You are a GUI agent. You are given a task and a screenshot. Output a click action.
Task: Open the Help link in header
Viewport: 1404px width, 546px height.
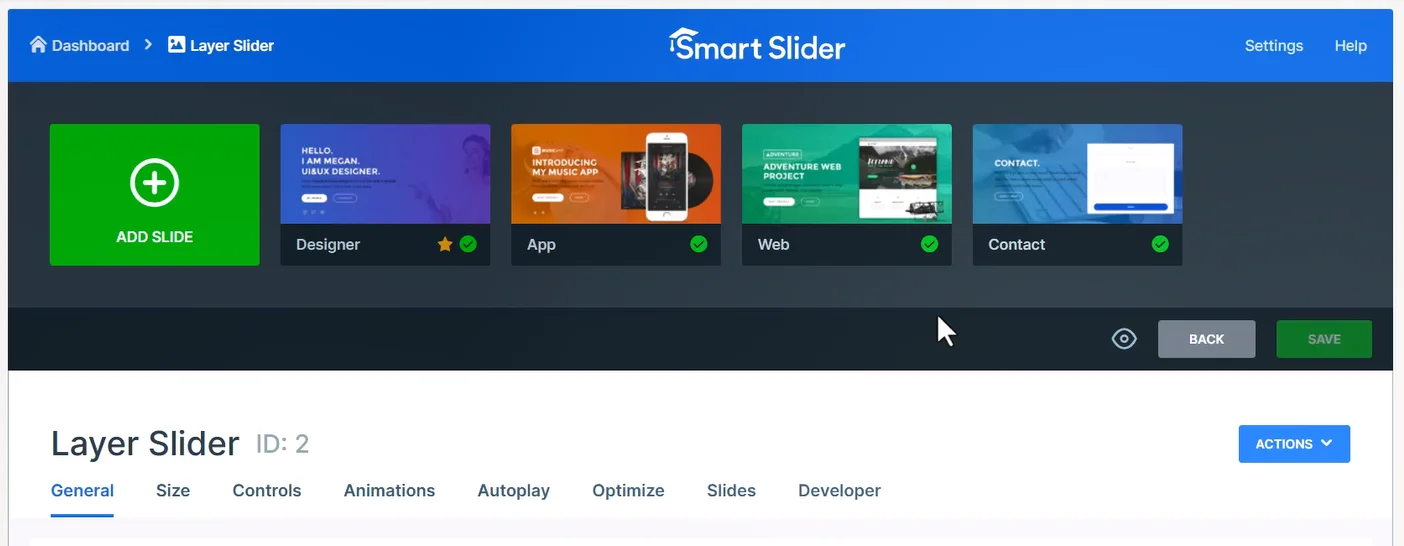coord(1350,46)
